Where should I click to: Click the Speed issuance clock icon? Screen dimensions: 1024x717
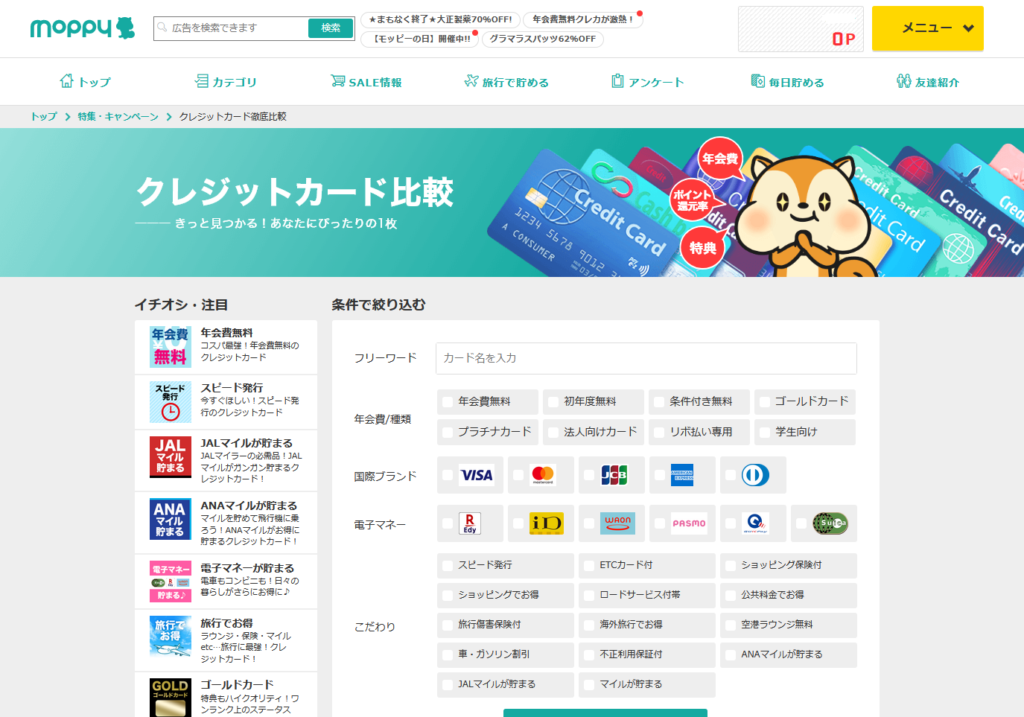pos(170,402)
